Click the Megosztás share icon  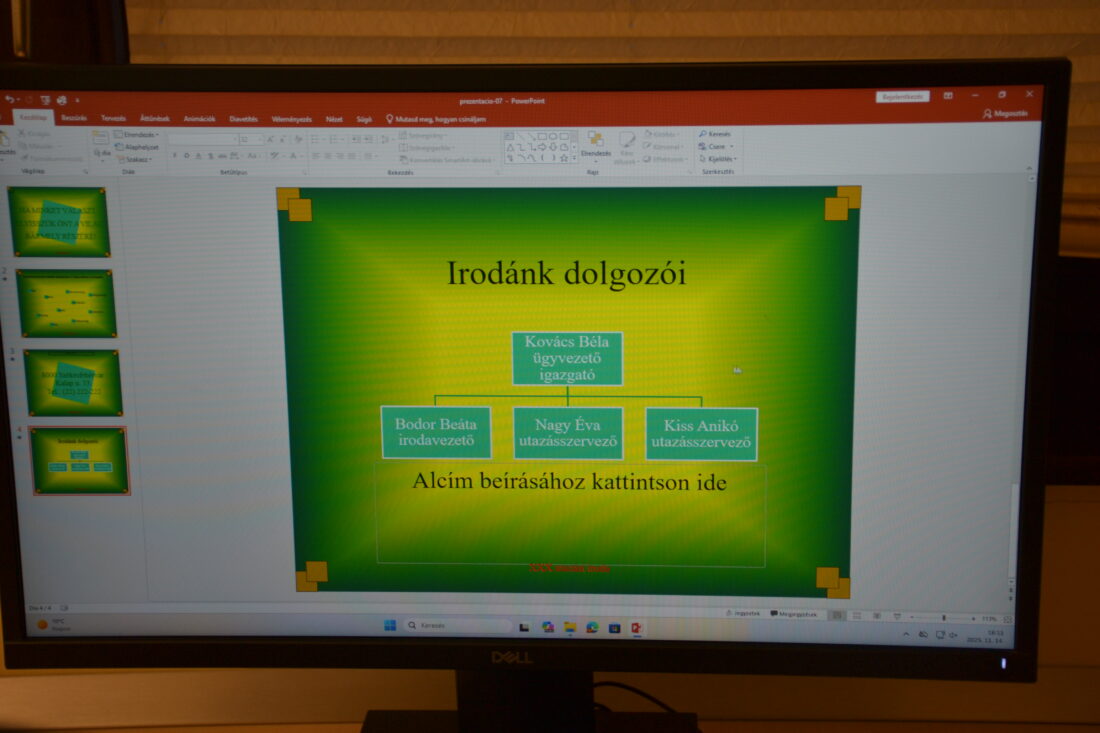click(x=988, y=114)
